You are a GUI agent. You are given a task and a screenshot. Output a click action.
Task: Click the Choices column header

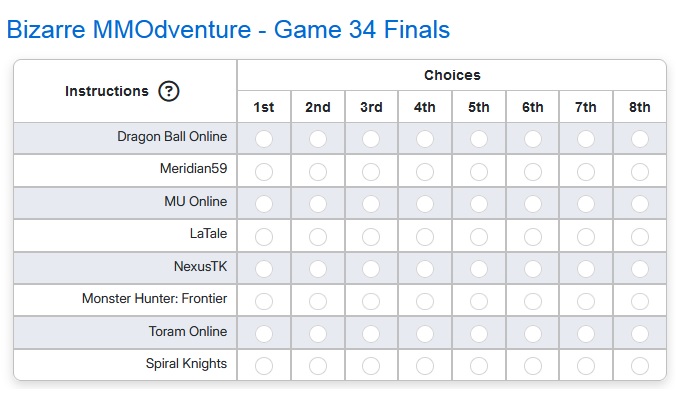click(x=452, y=75)
